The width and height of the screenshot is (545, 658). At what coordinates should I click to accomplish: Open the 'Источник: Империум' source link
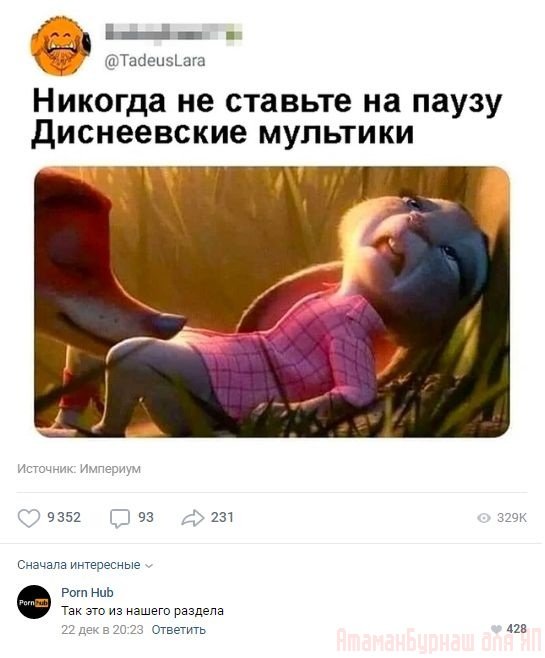[x=79, y=469]
